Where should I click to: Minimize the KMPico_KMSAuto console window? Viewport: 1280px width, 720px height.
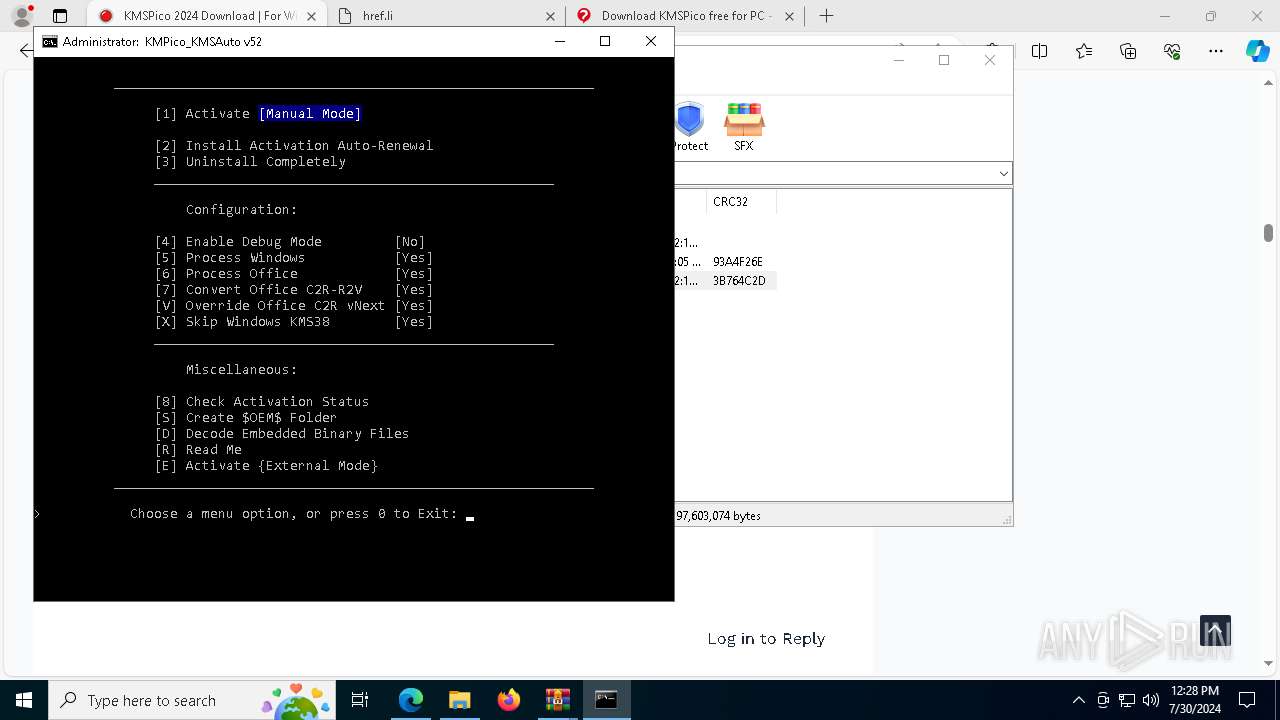coord(559,41)
